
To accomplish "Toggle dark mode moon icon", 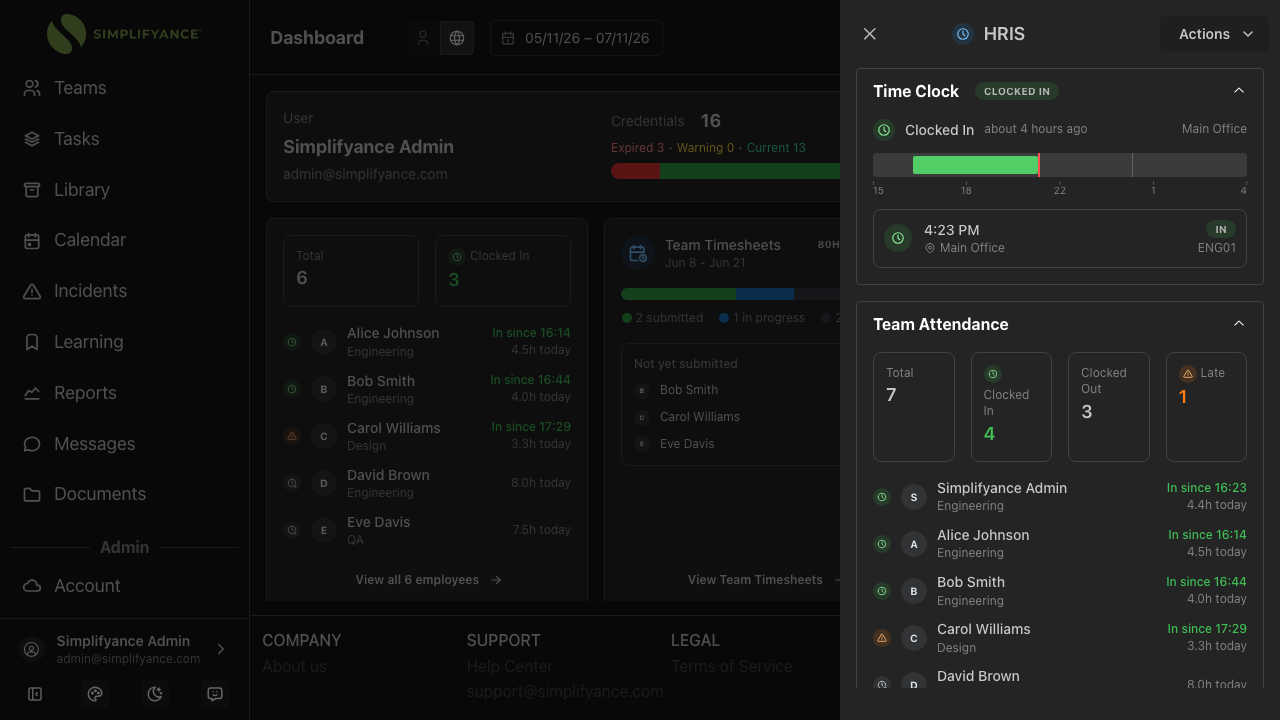I will 155,694.
